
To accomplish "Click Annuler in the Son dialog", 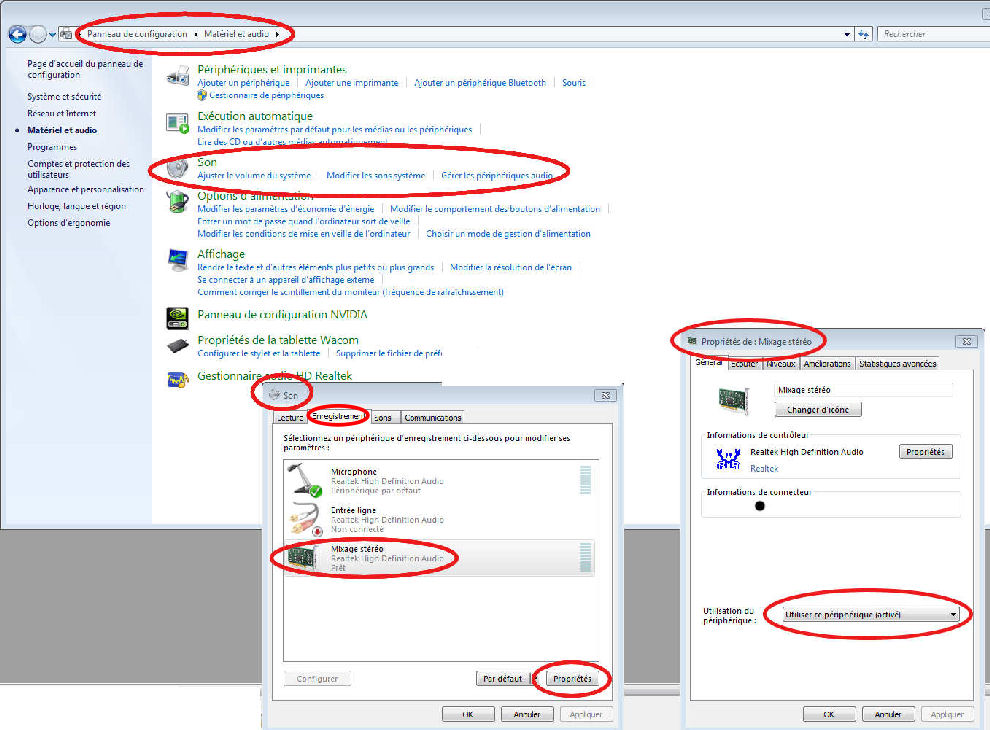I will (527, 714).
